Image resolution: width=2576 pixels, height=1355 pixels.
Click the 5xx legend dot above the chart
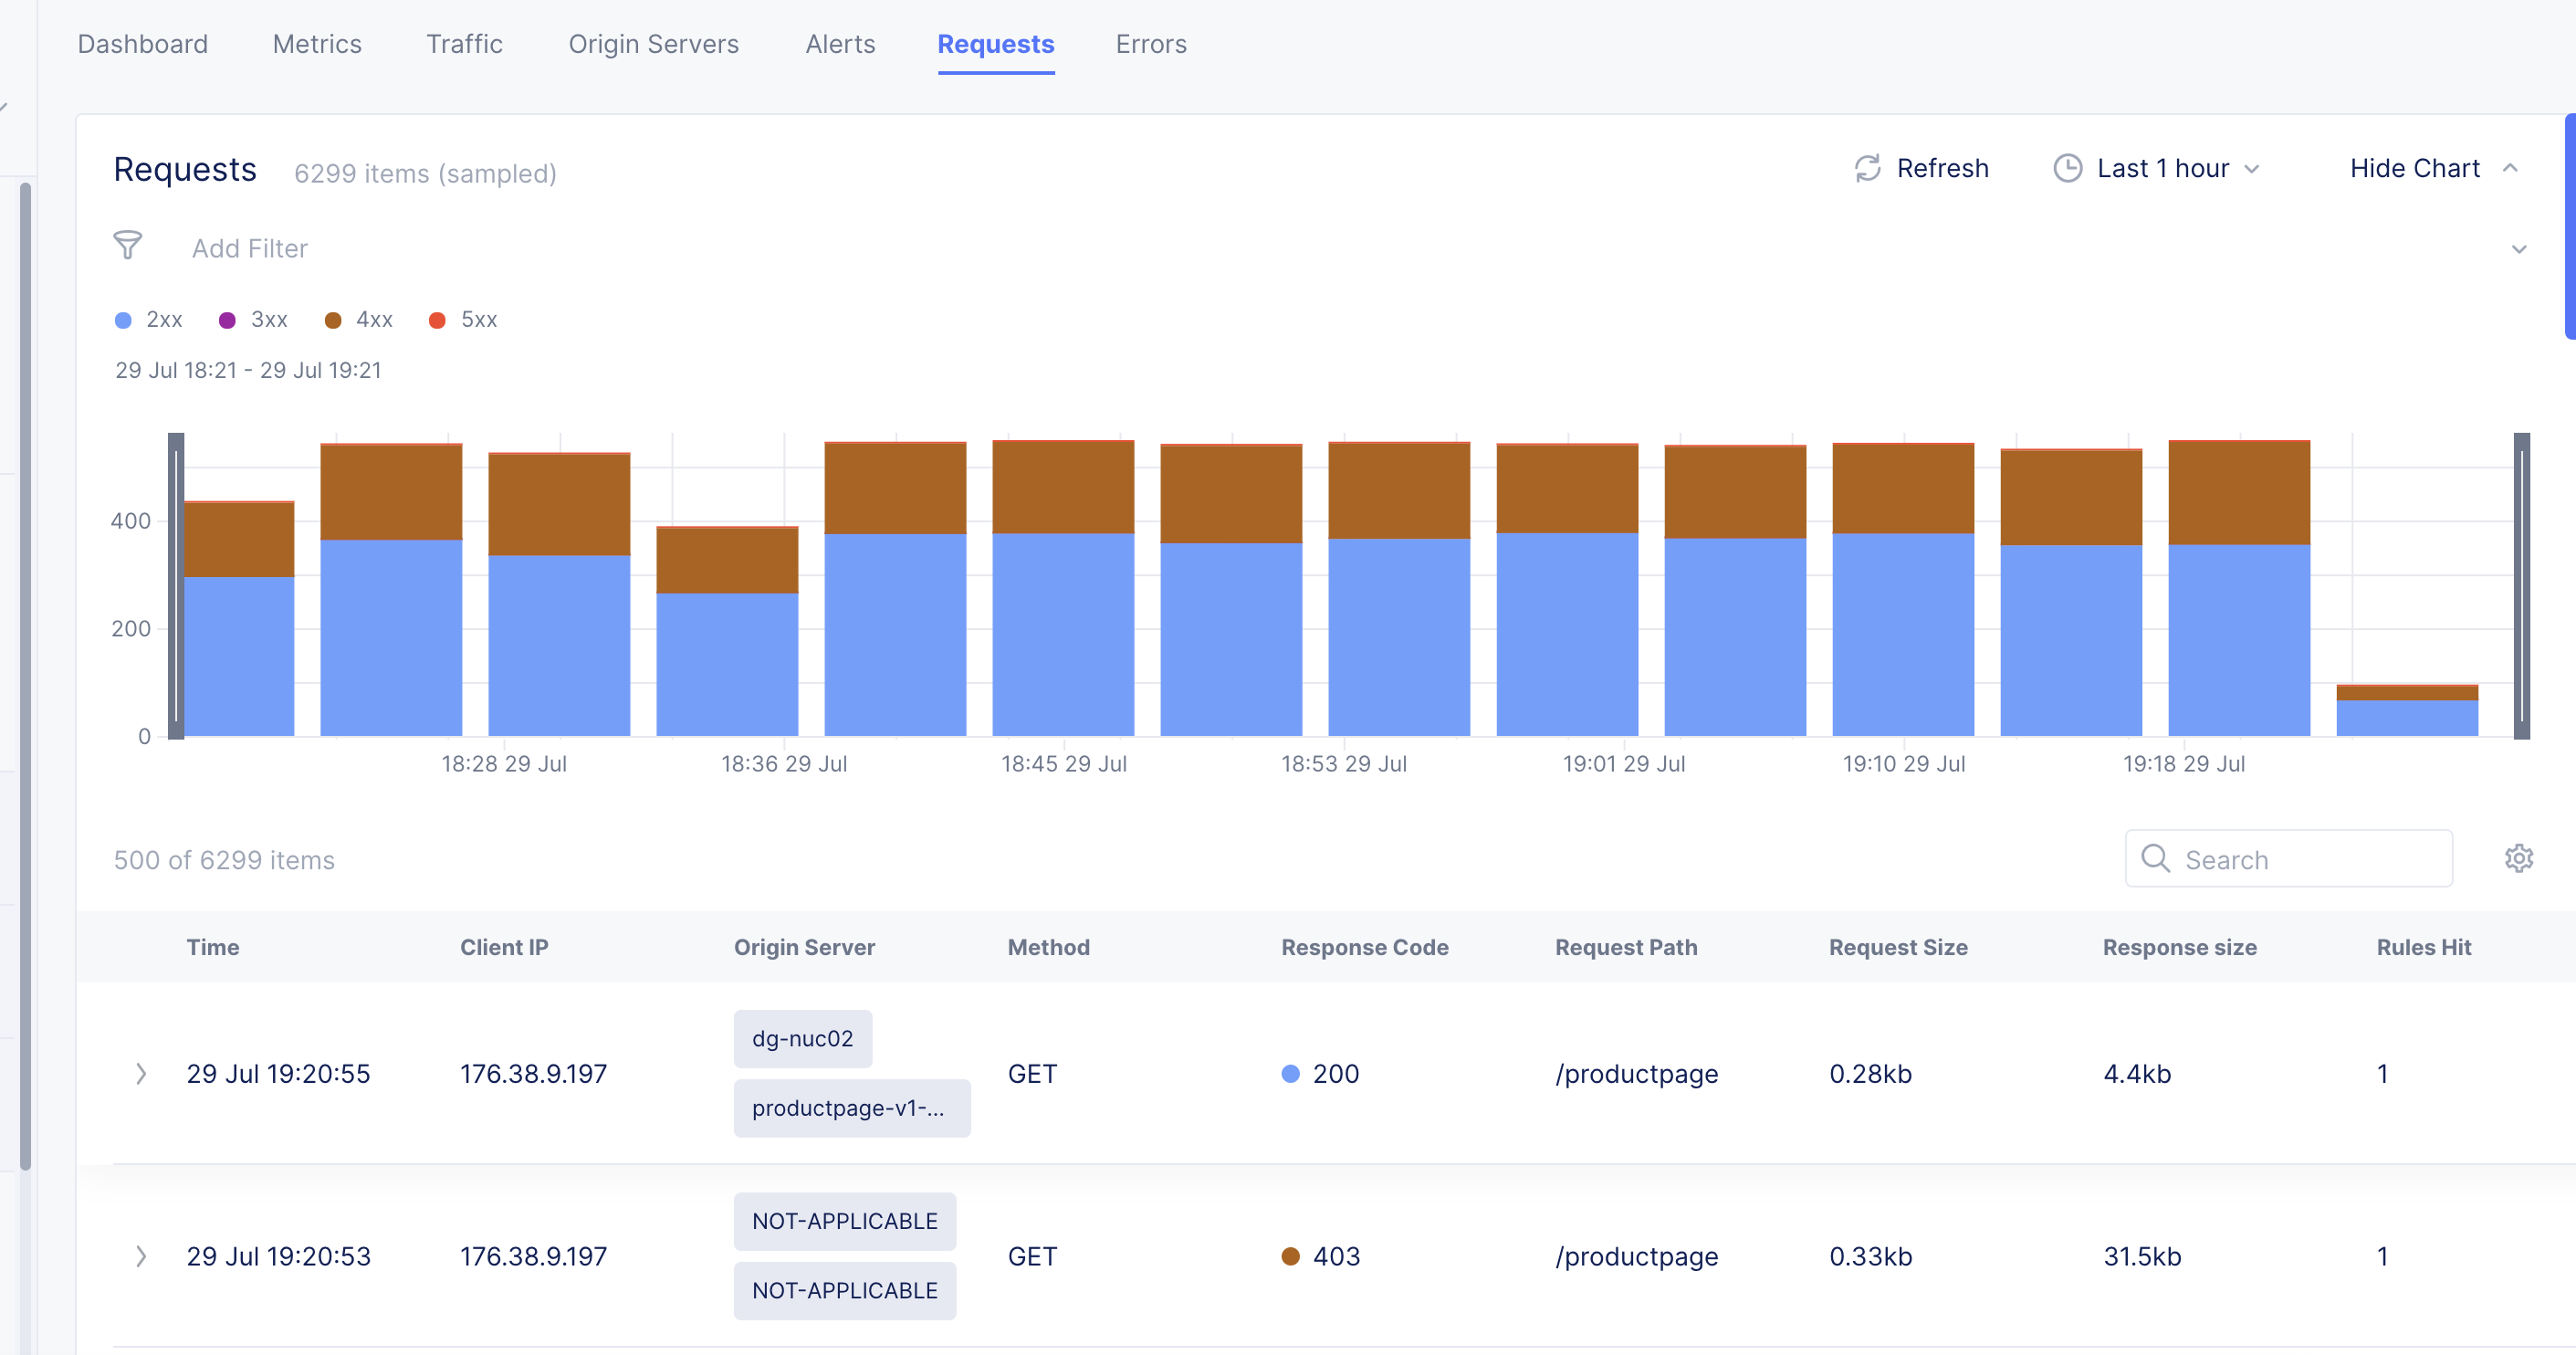coord(437,320)
